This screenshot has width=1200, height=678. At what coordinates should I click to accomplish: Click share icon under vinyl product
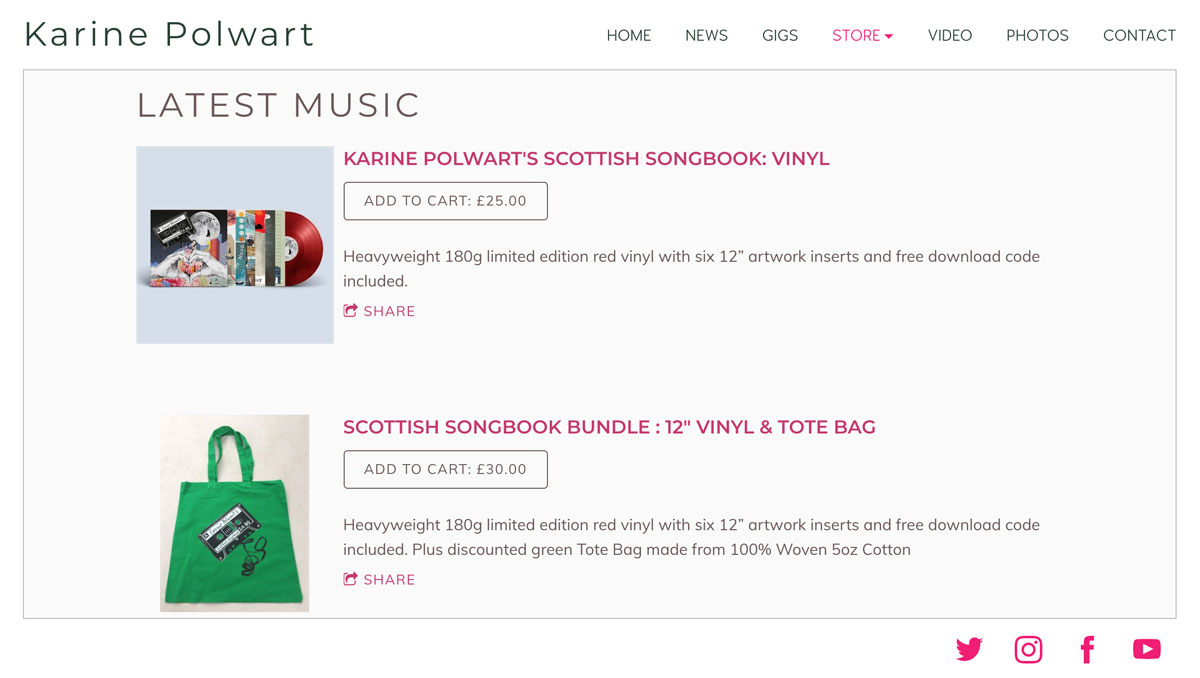379,311
